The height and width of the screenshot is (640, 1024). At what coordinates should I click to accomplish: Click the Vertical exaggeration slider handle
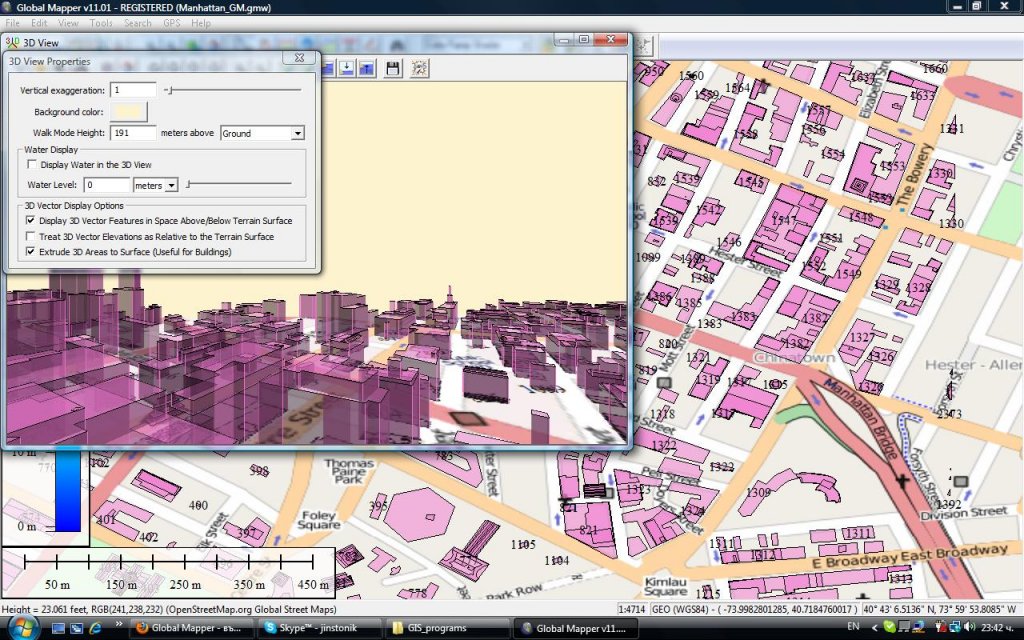170,90
